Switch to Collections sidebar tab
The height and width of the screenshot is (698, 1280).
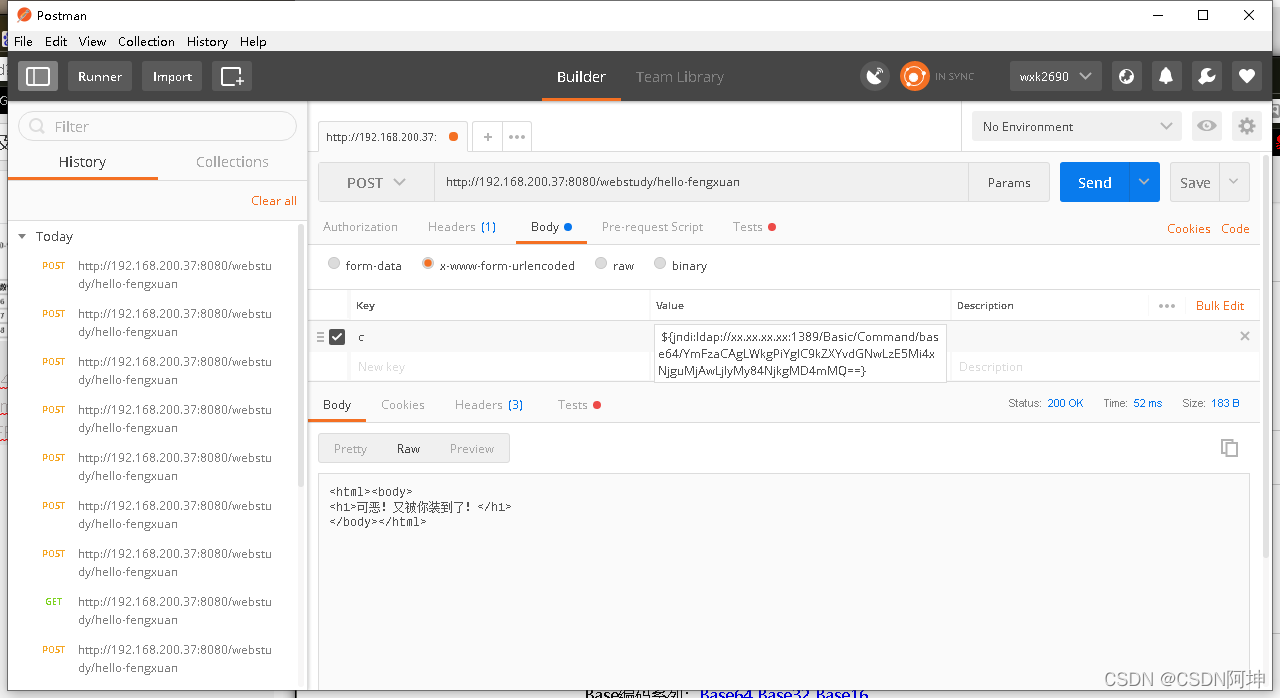232,162
